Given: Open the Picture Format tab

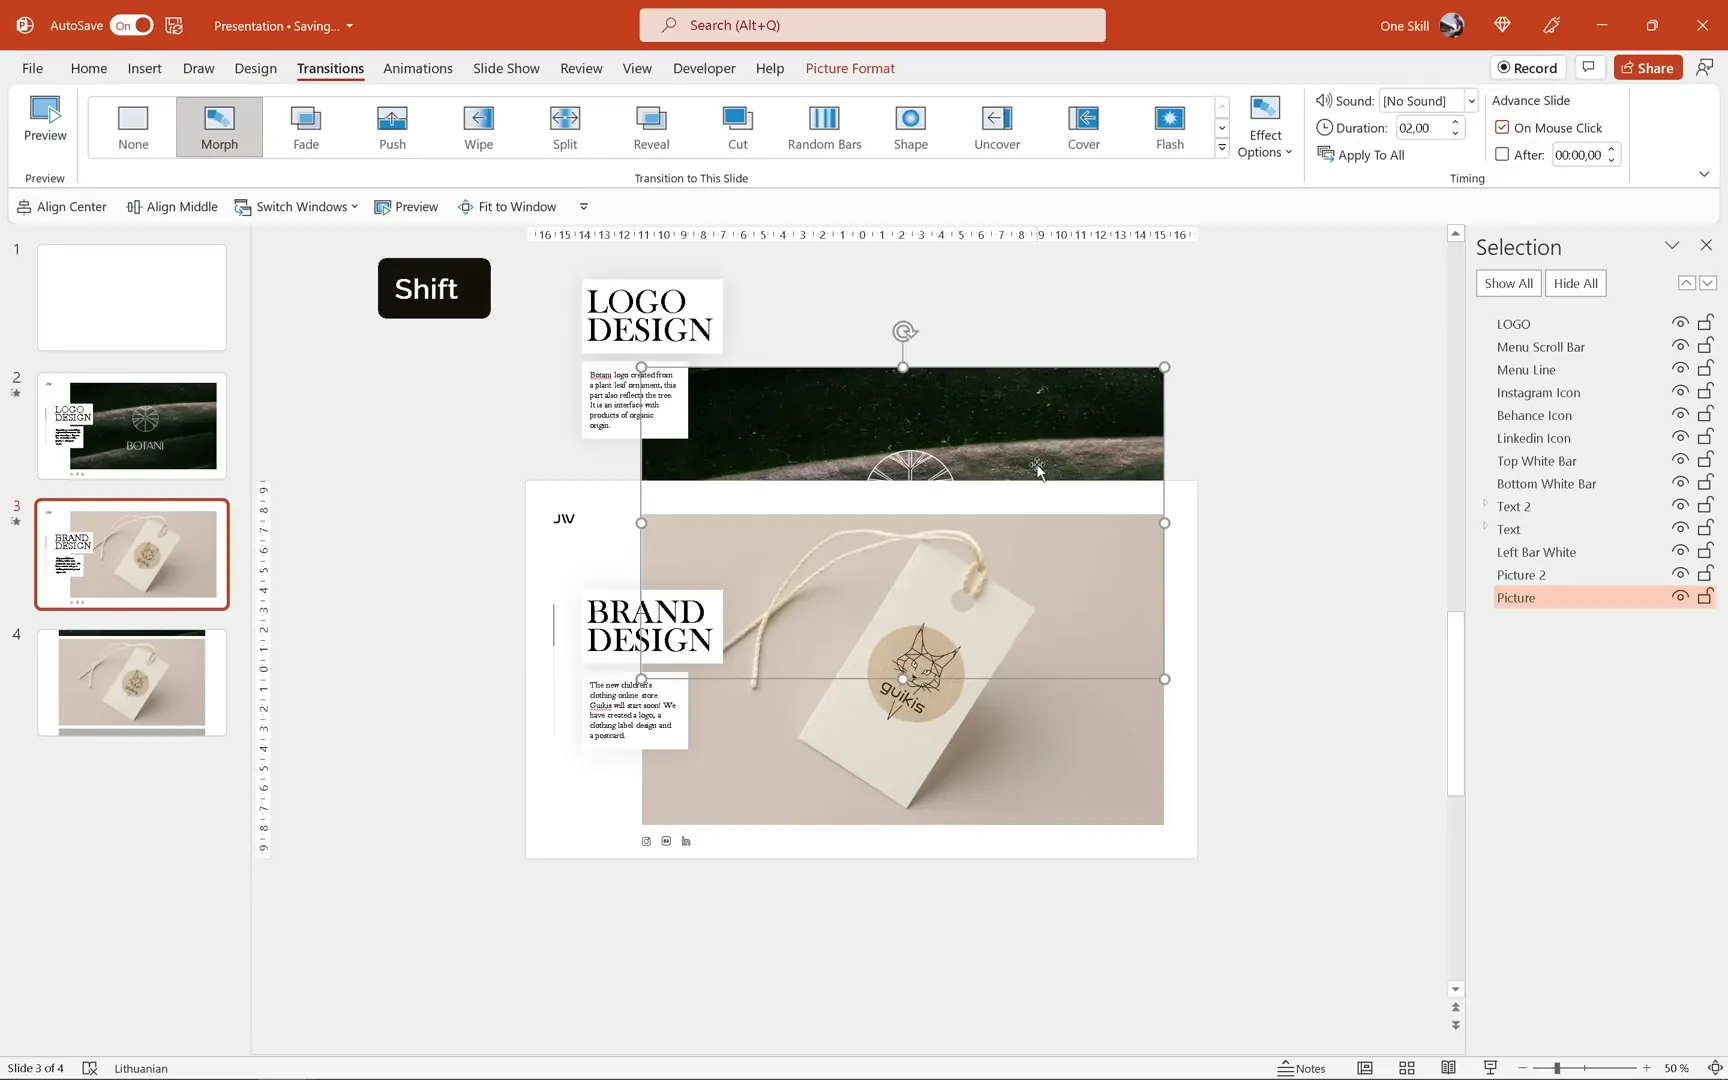Looking at the screenshot, I should tap(850, 68).
